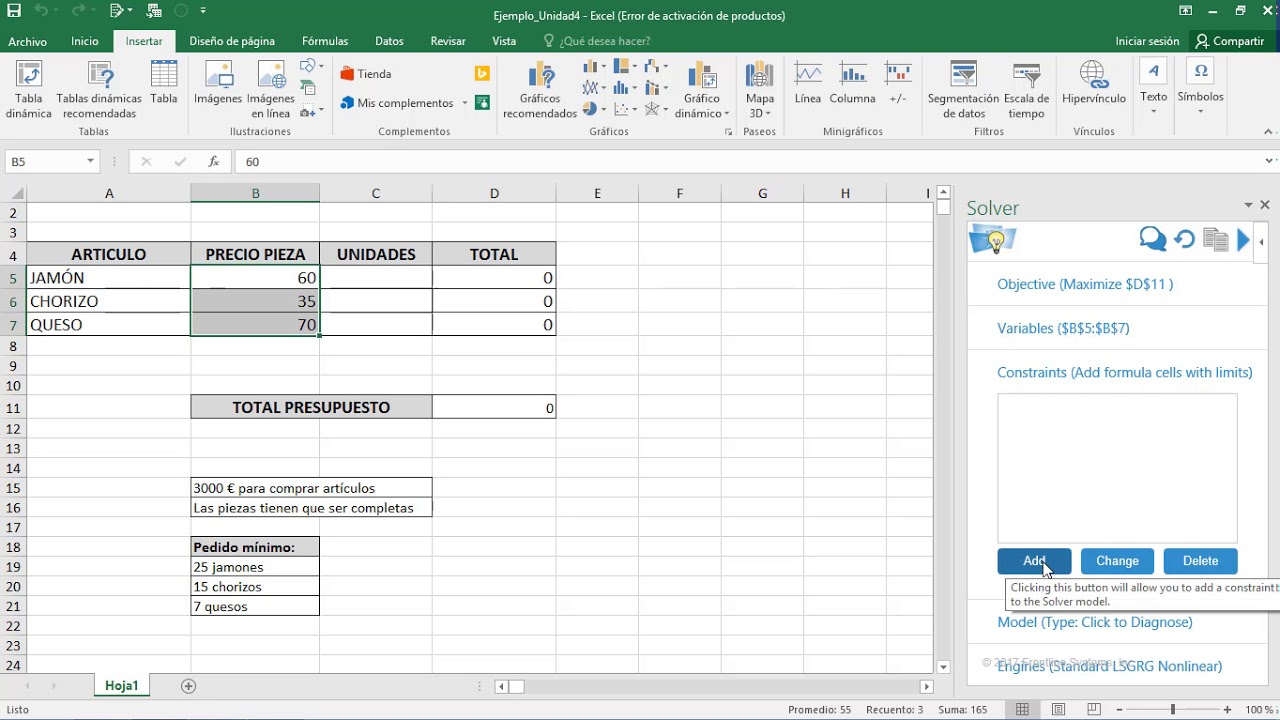This screenshot has height=720, width=1280.
Task: Open the Archivo menu
Action: coord(28,41)
